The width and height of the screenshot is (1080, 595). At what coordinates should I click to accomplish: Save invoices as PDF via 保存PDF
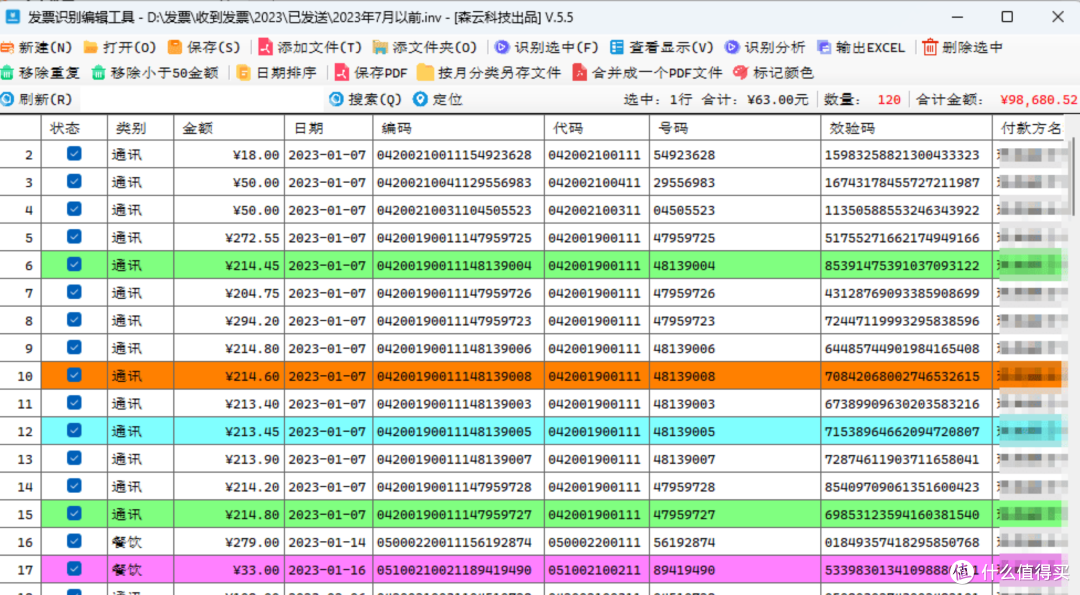click(371, 73)
